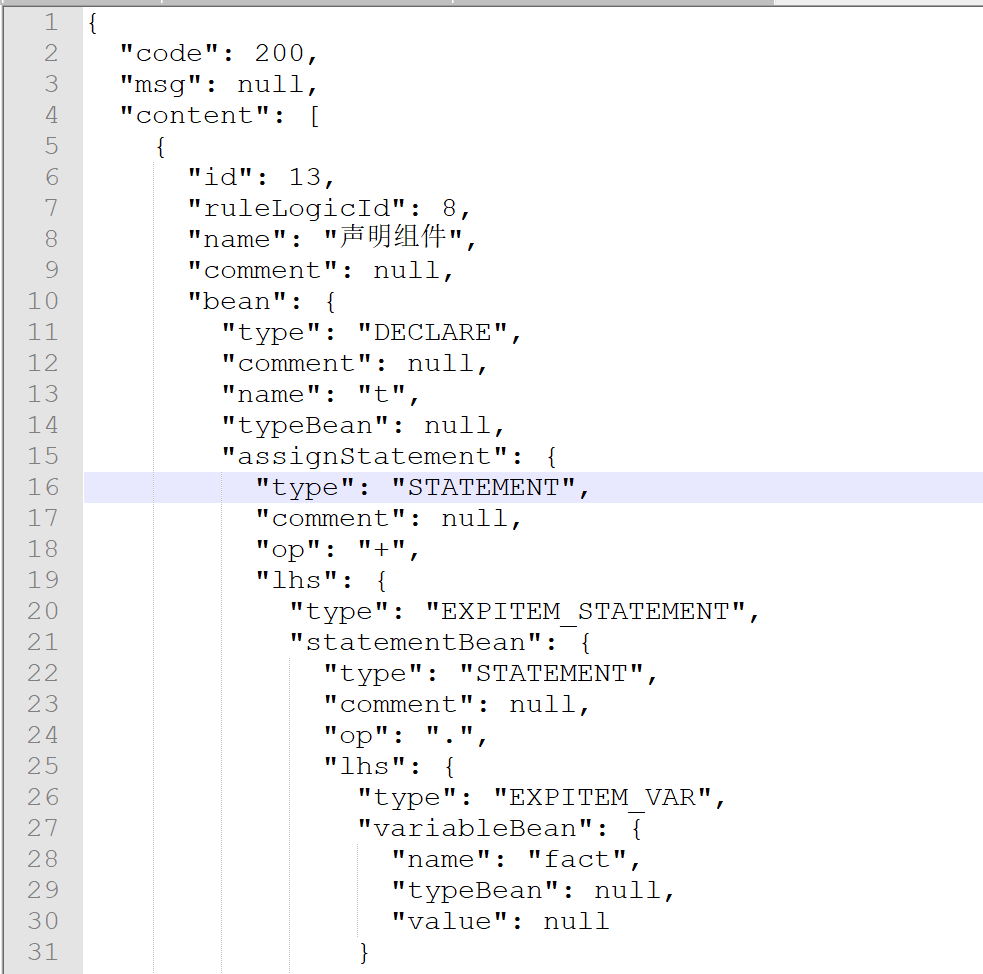Click the "comment" key on line 9
The image size is (983, 974).
click(x=262, y=270)
